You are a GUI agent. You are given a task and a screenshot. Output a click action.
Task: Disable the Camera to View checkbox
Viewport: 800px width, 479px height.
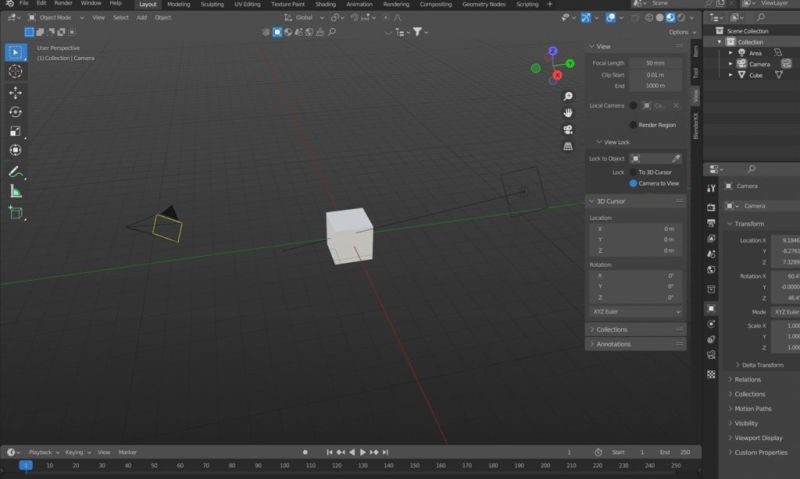[633, 183]
